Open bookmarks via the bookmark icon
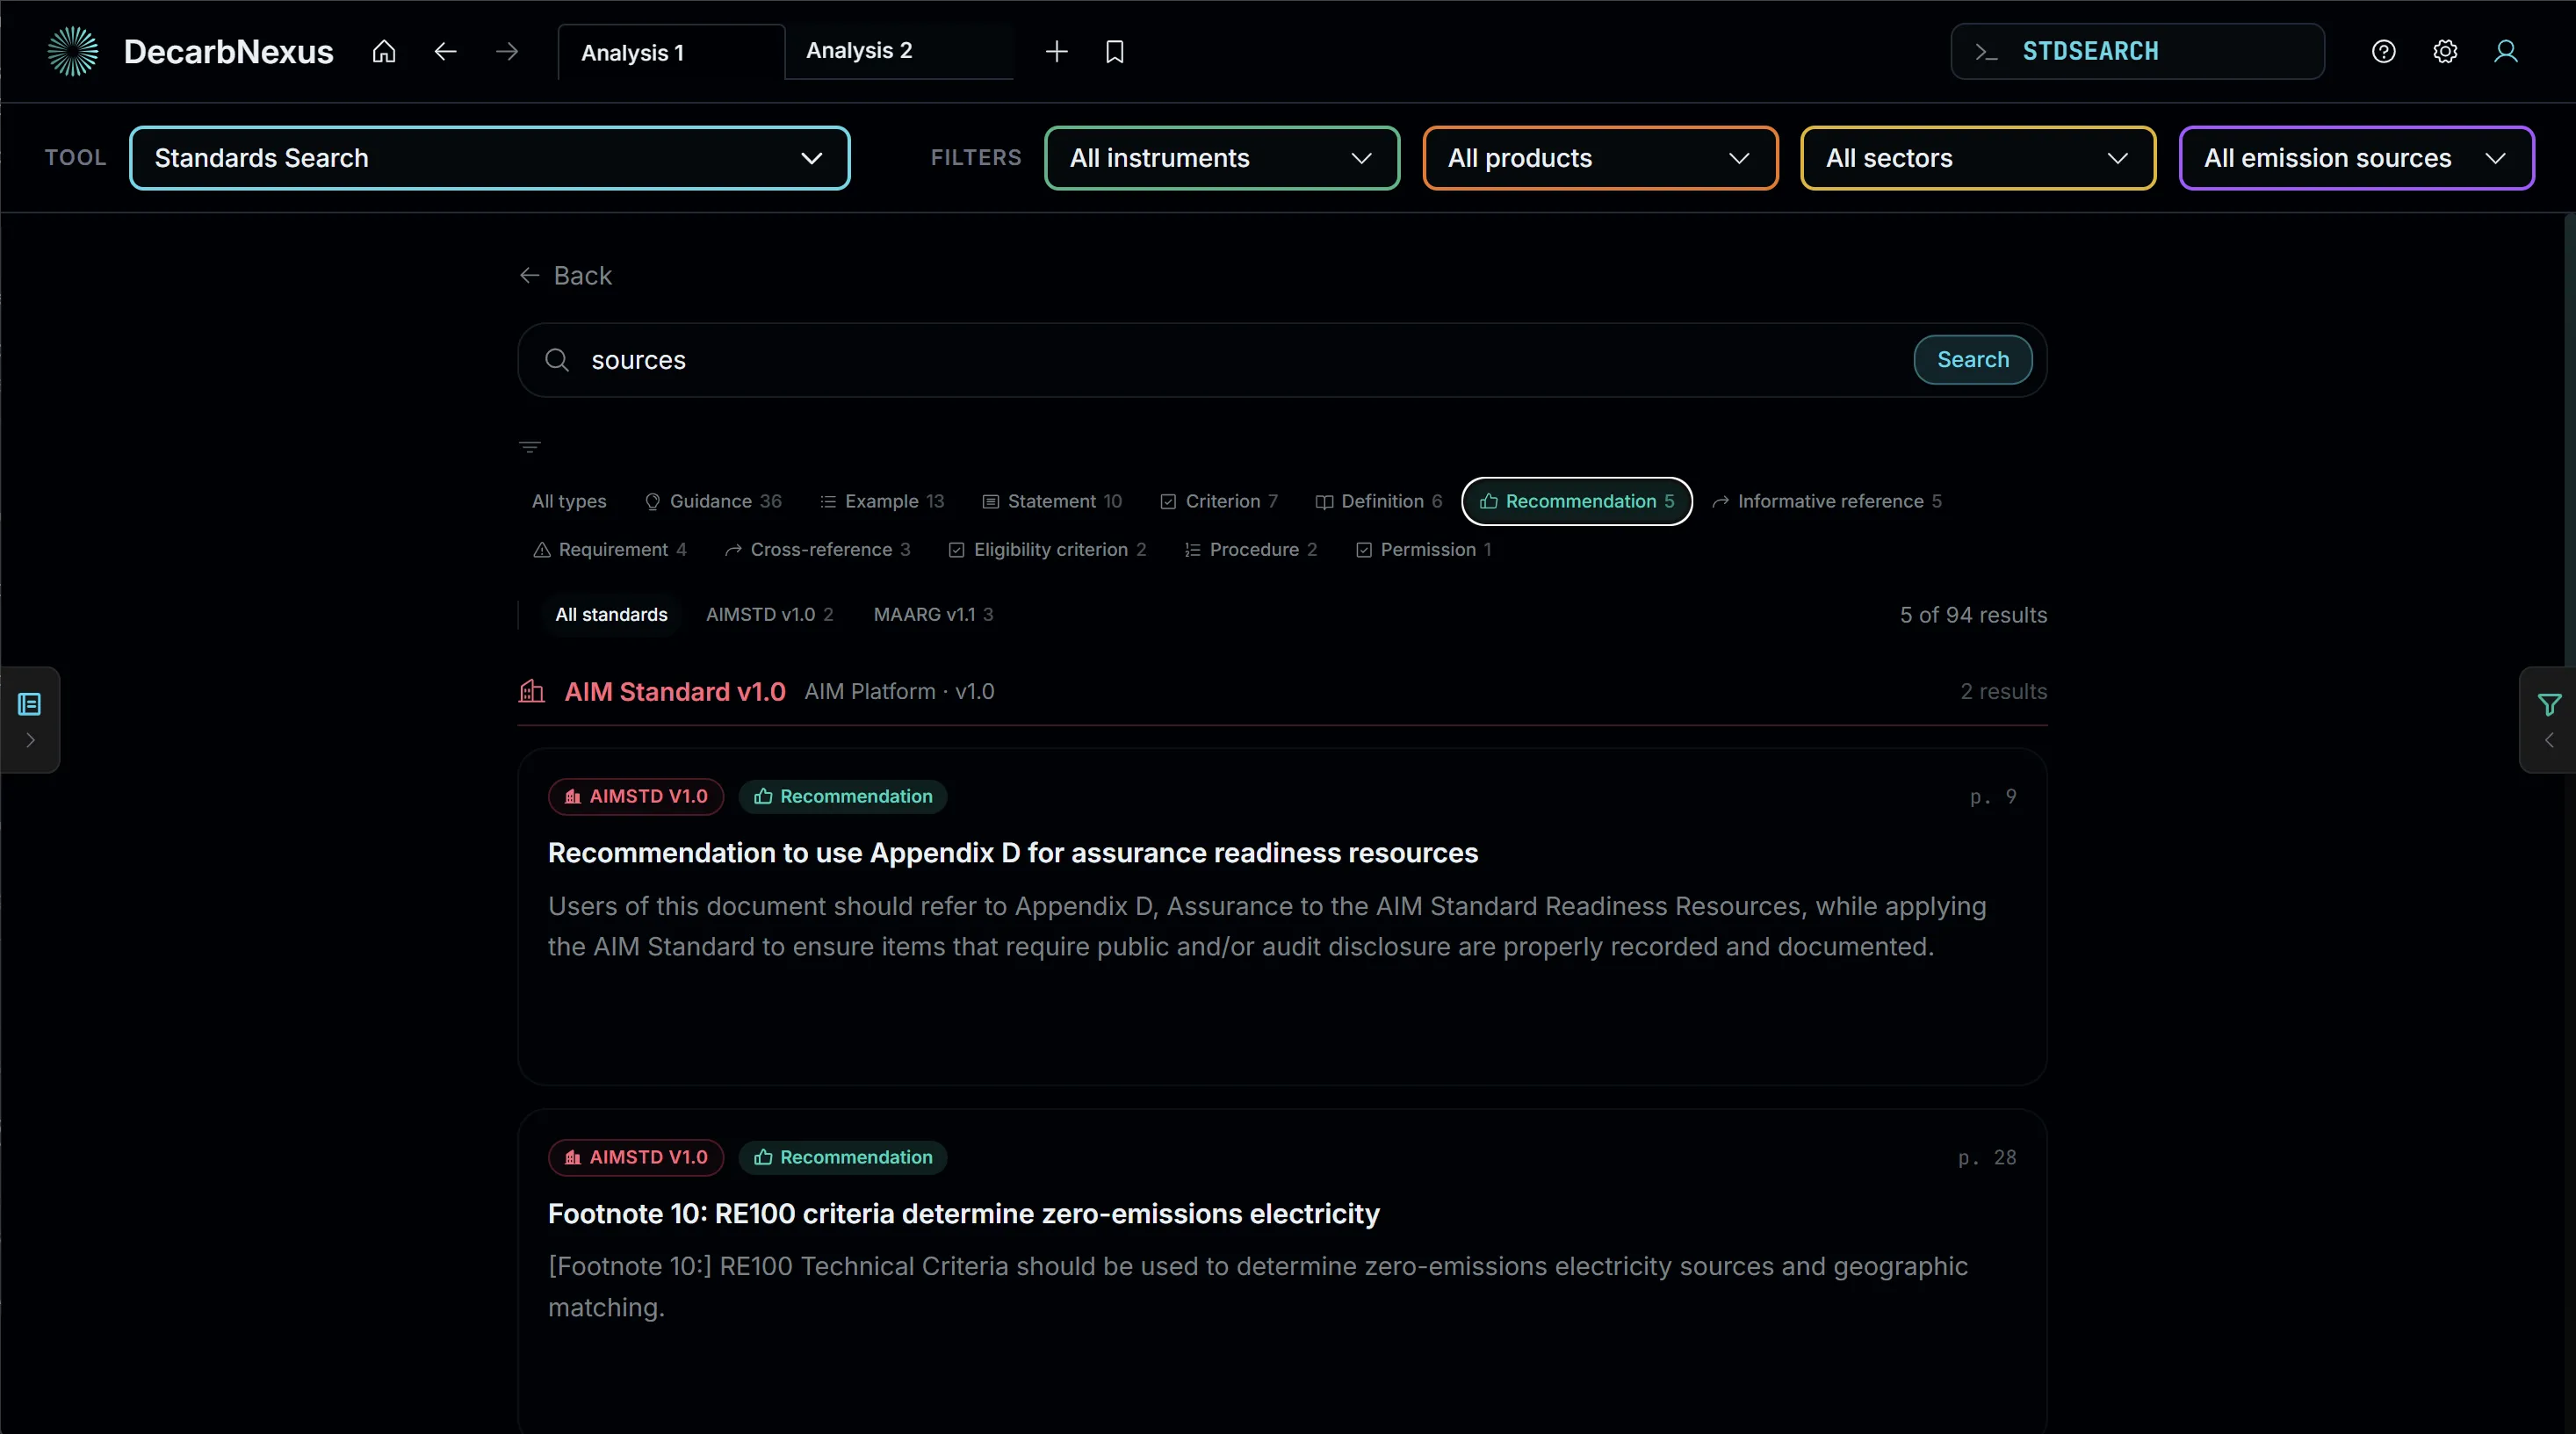This screenshot has width=2576, height=1434. (1115, 51)
